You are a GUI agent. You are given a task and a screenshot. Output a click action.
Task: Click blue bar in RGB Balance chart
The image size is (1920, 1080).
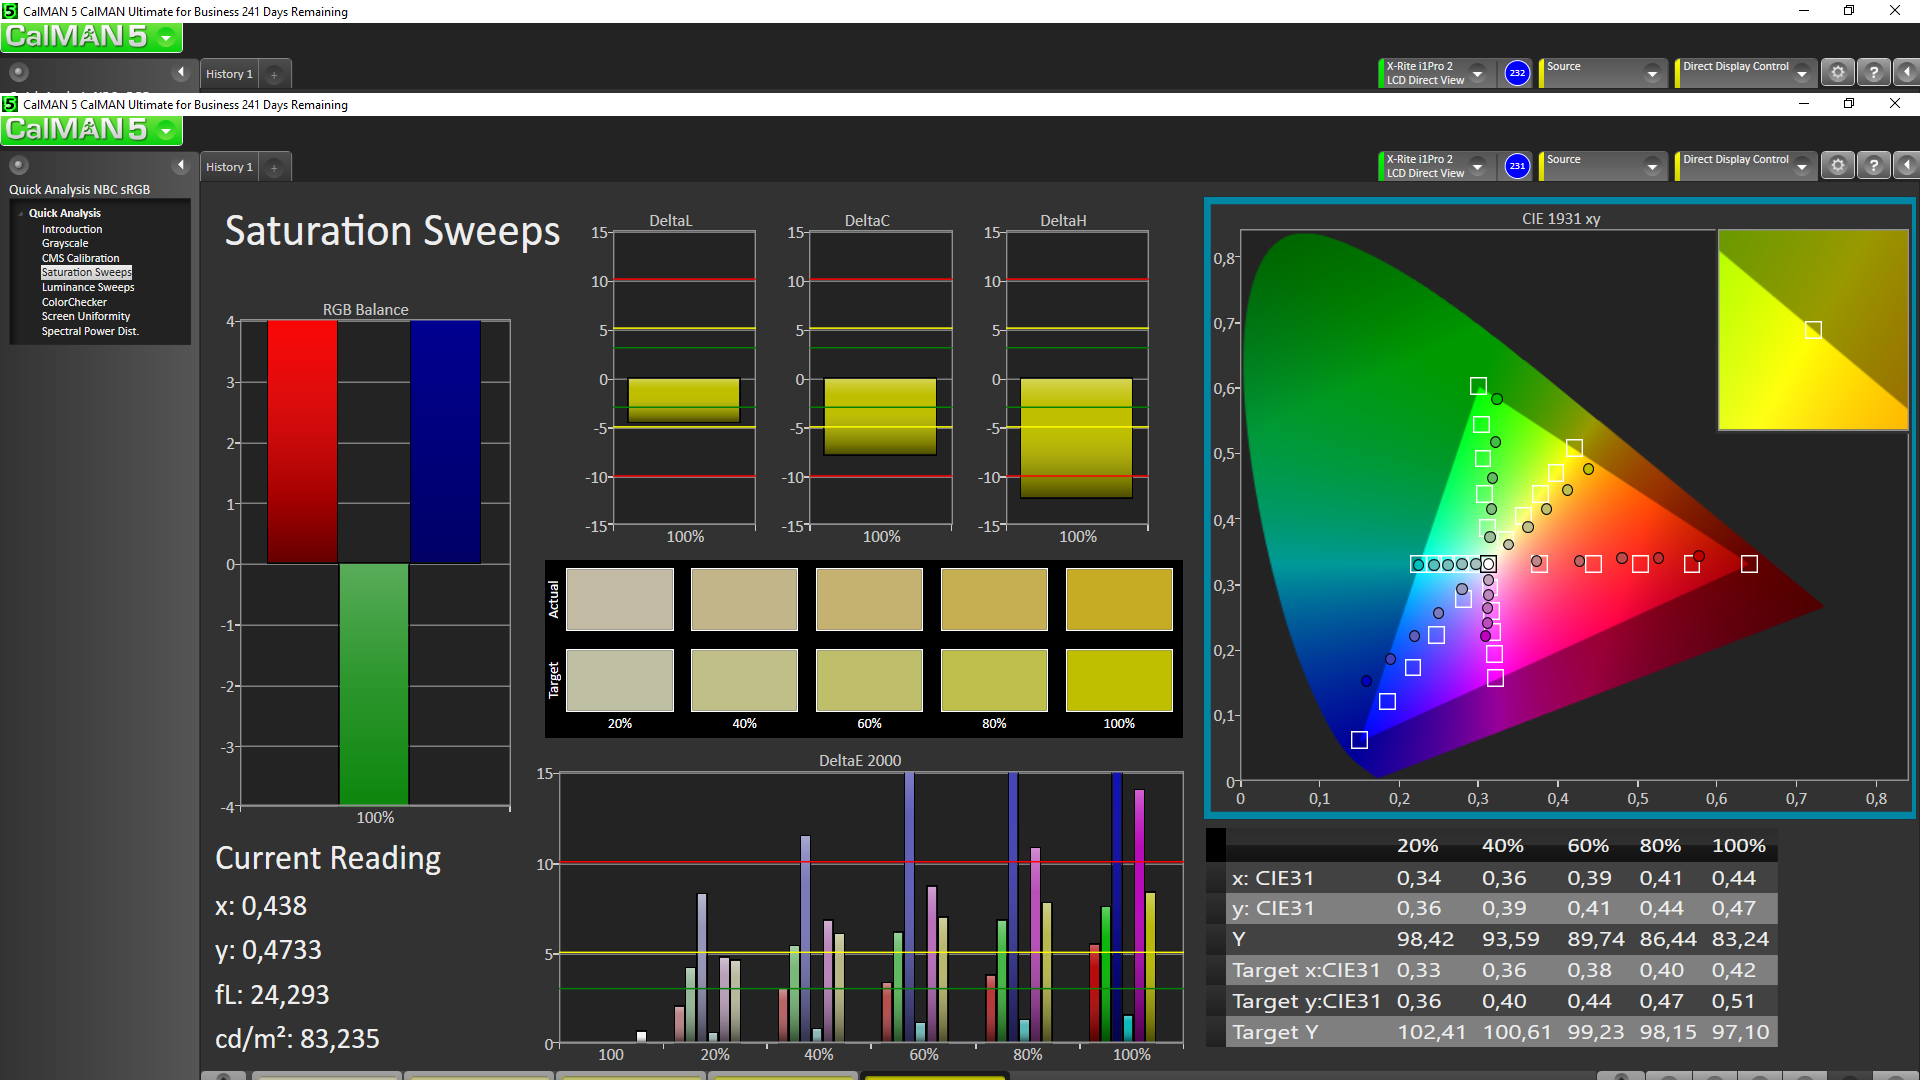coord(445,441)
